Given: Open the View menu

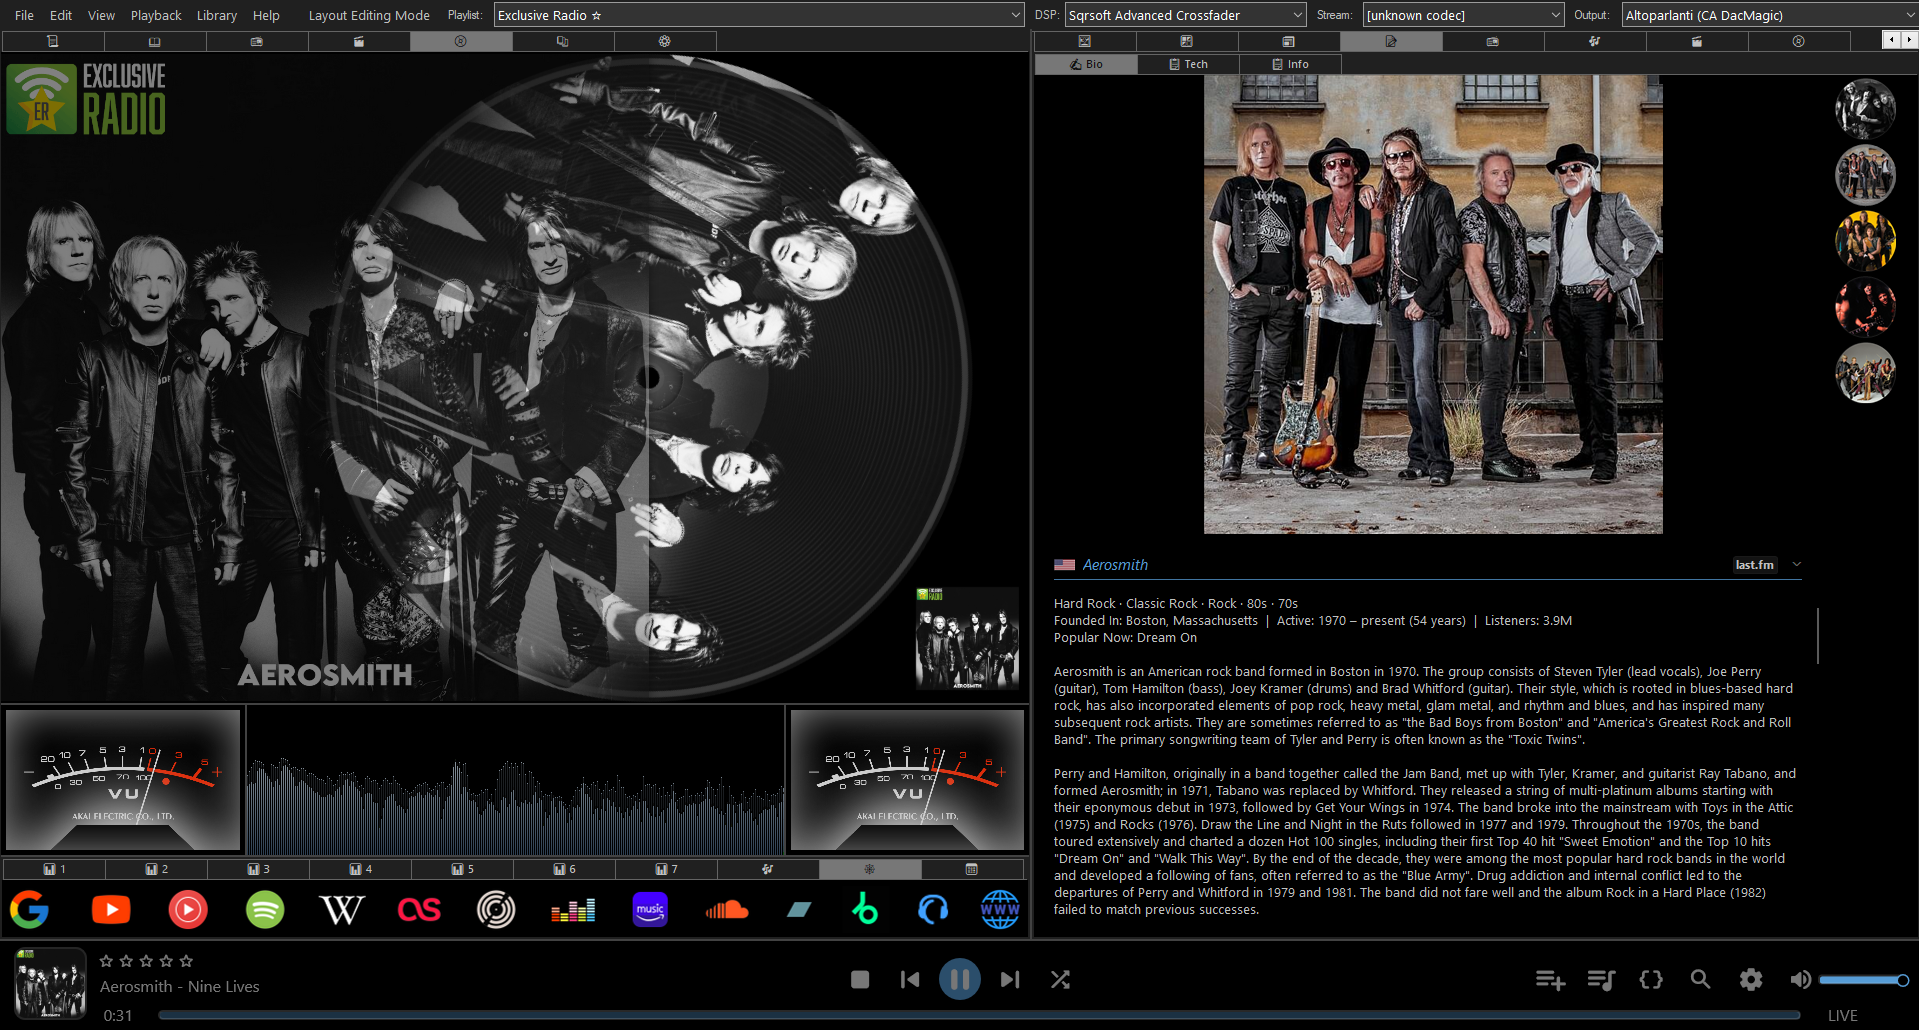Looking at the screenshot, I should click(101, 15).
